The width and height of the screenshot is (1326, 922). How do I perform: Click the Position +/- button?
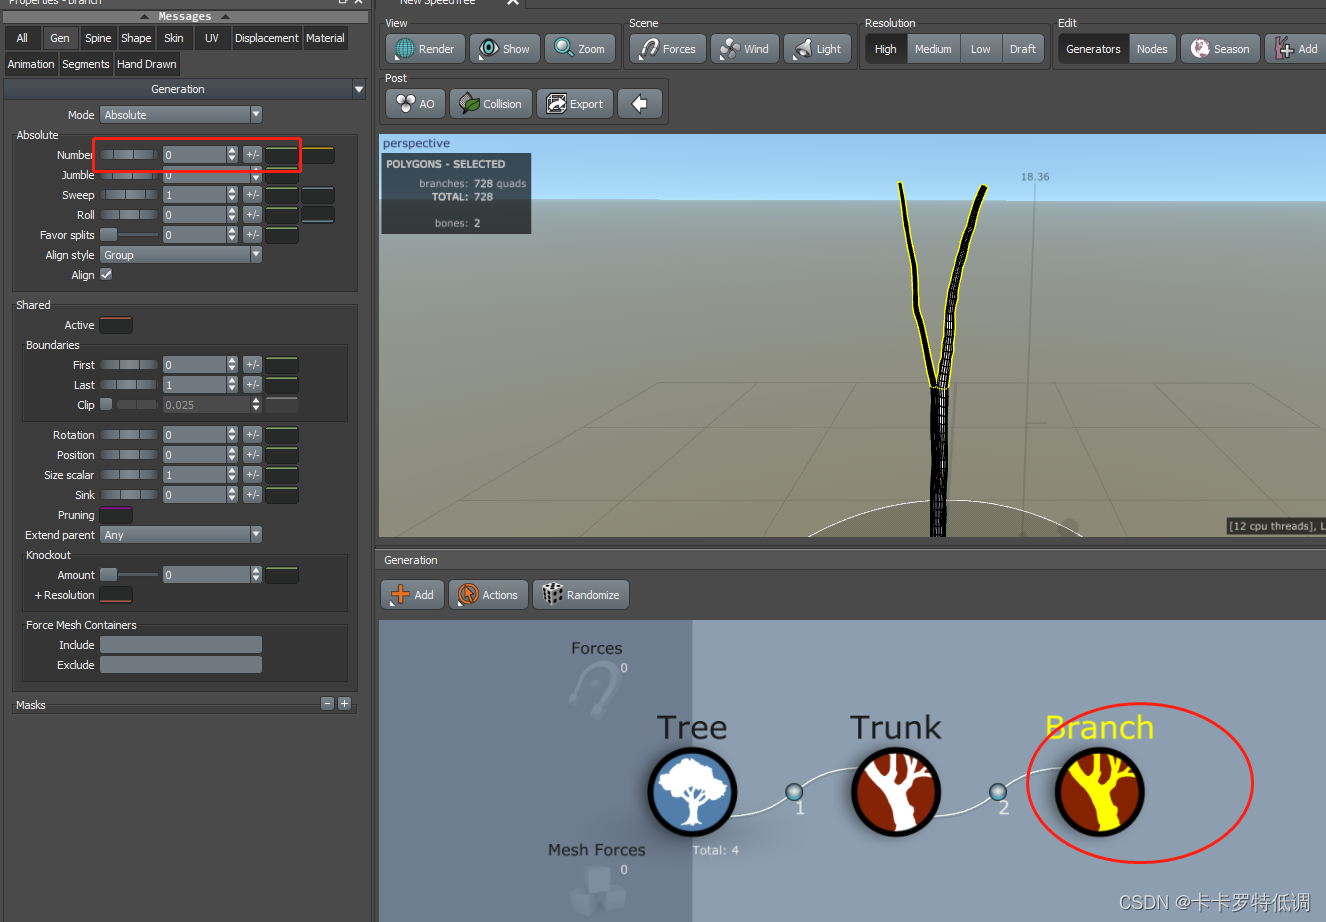click(252, 455)
